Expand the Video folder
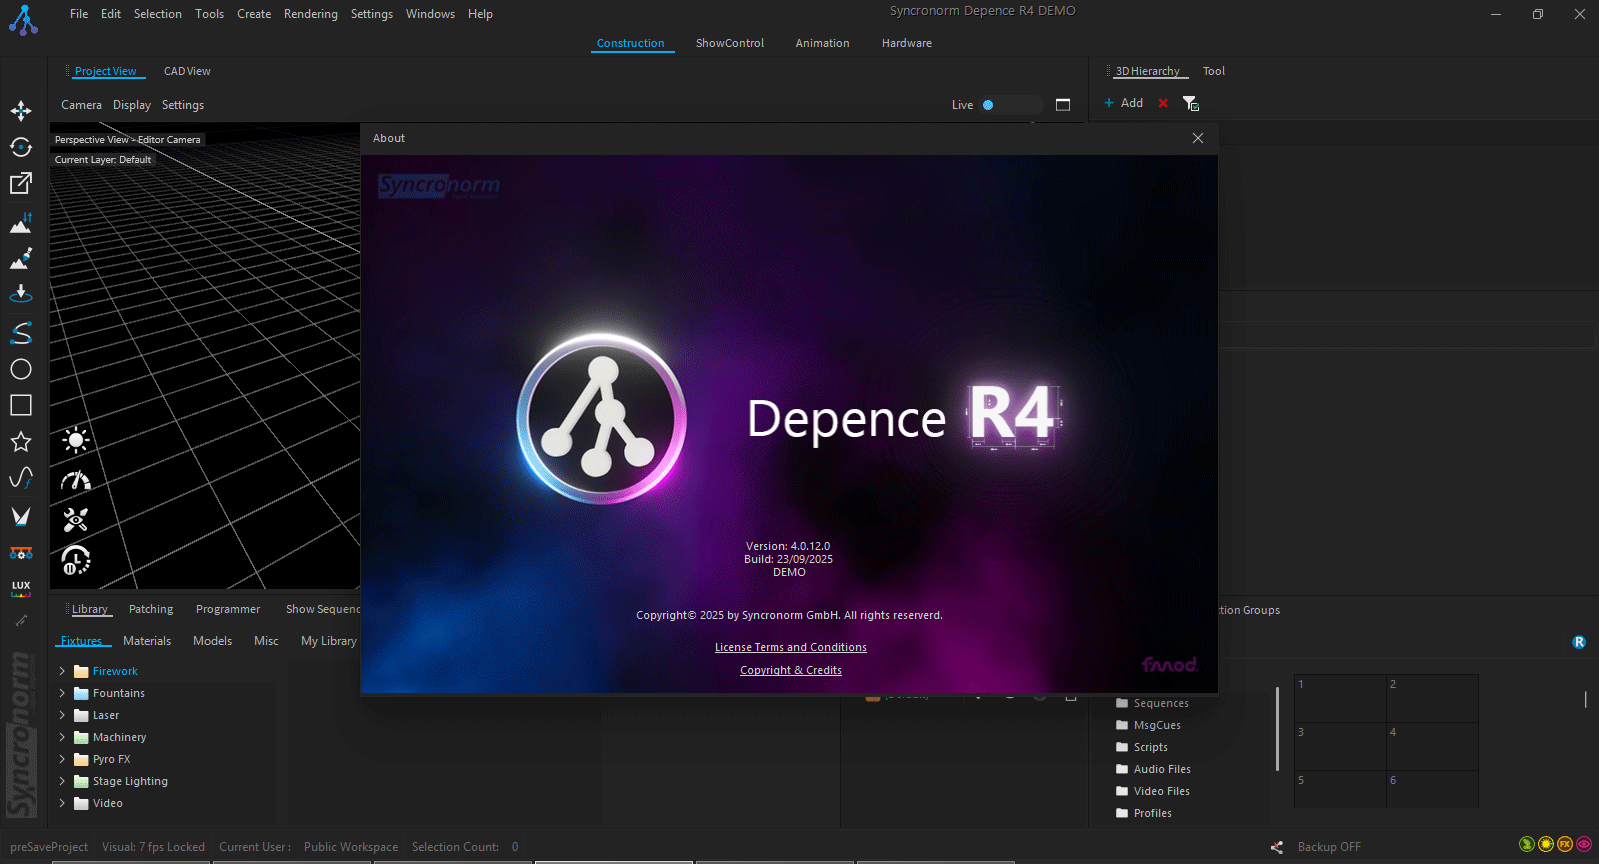The height and width of the screenshot is (864, 1599). point(62,803)
